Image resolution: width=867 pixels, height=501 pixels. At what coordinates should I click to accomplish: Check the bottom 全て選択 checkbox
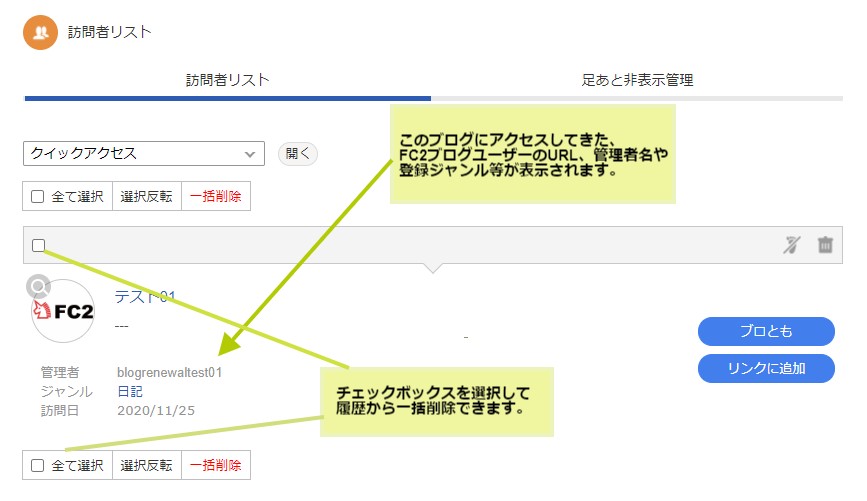[x=38, y=465]
